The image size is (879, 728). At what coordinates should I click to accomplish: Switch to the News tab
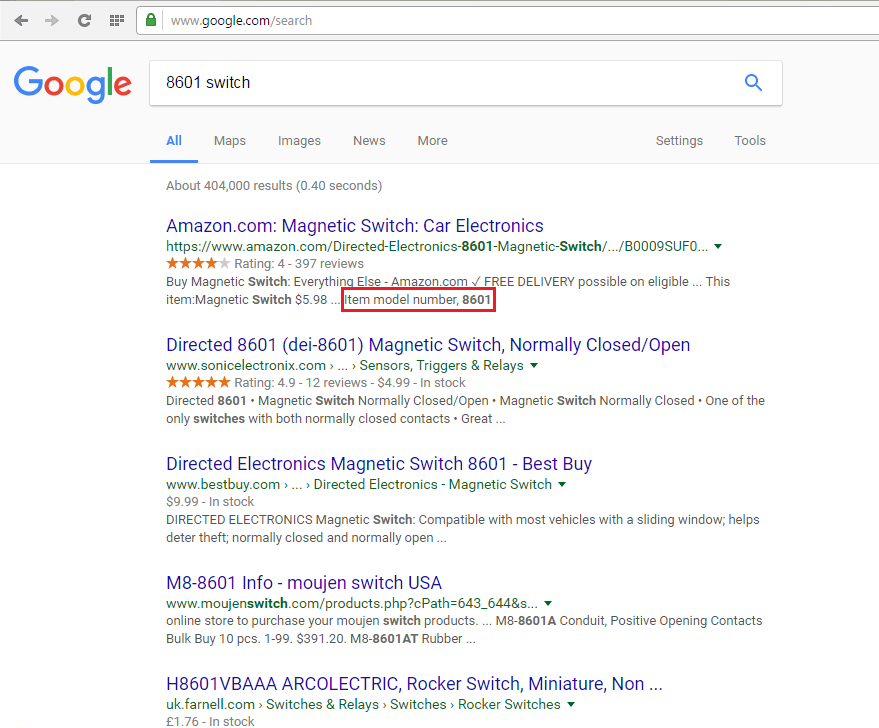click(369, 141)
